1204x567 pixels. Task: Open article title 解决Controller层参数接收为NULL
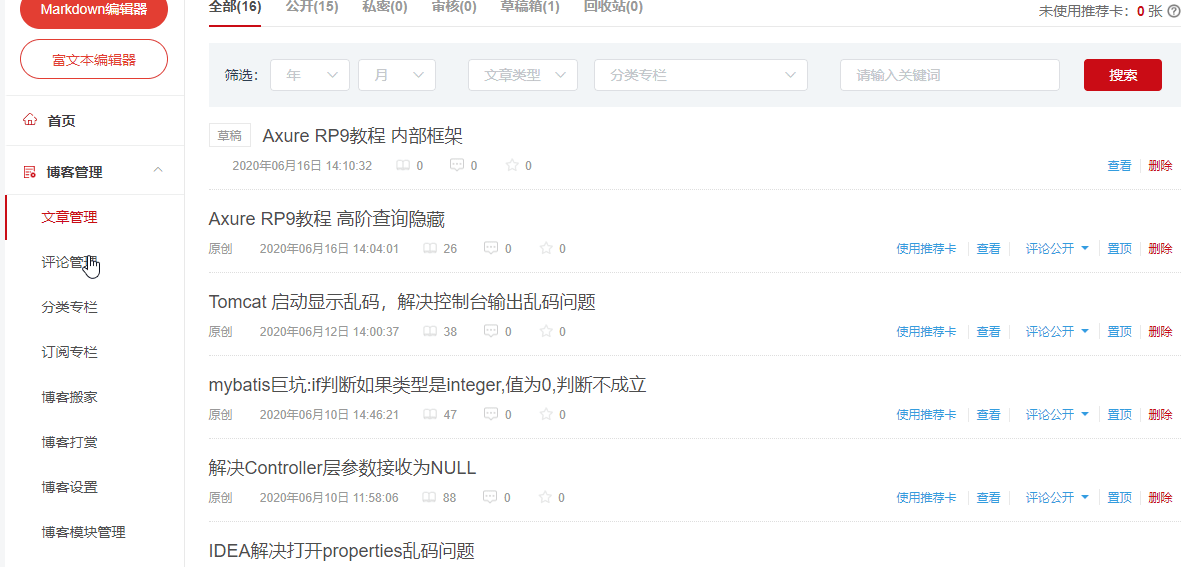[x=343, y=468]
